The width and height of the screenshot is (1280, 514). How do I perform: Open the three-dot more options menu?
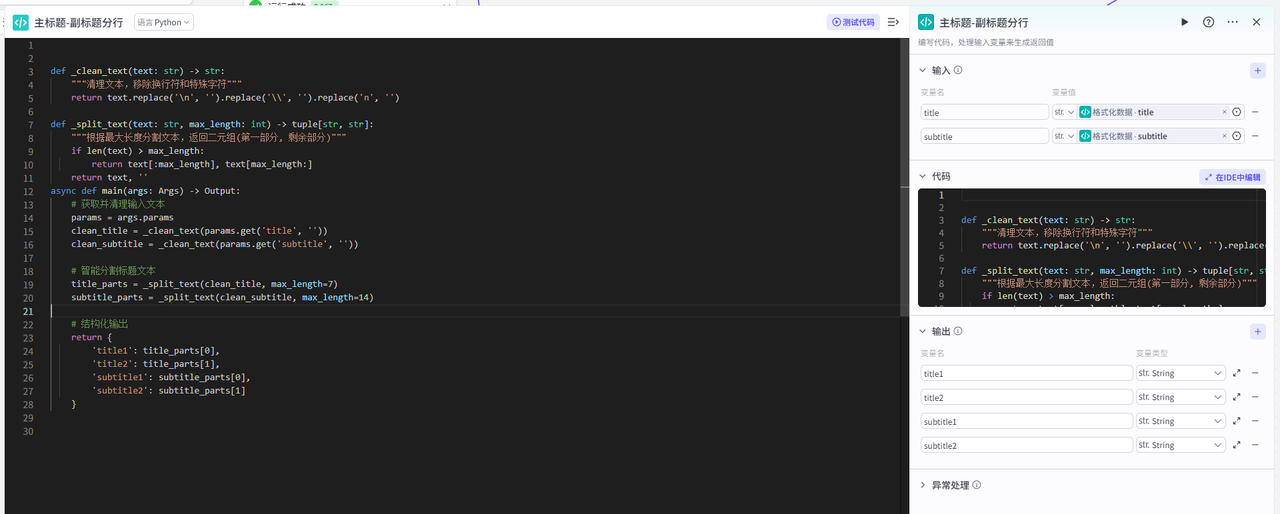coord(1232,22)
